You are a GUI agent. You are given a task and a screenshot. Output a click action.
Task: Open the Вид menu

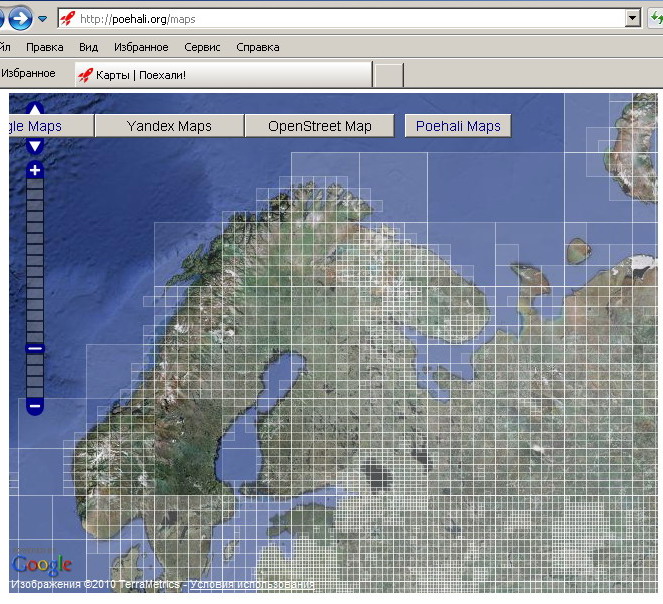88,47
